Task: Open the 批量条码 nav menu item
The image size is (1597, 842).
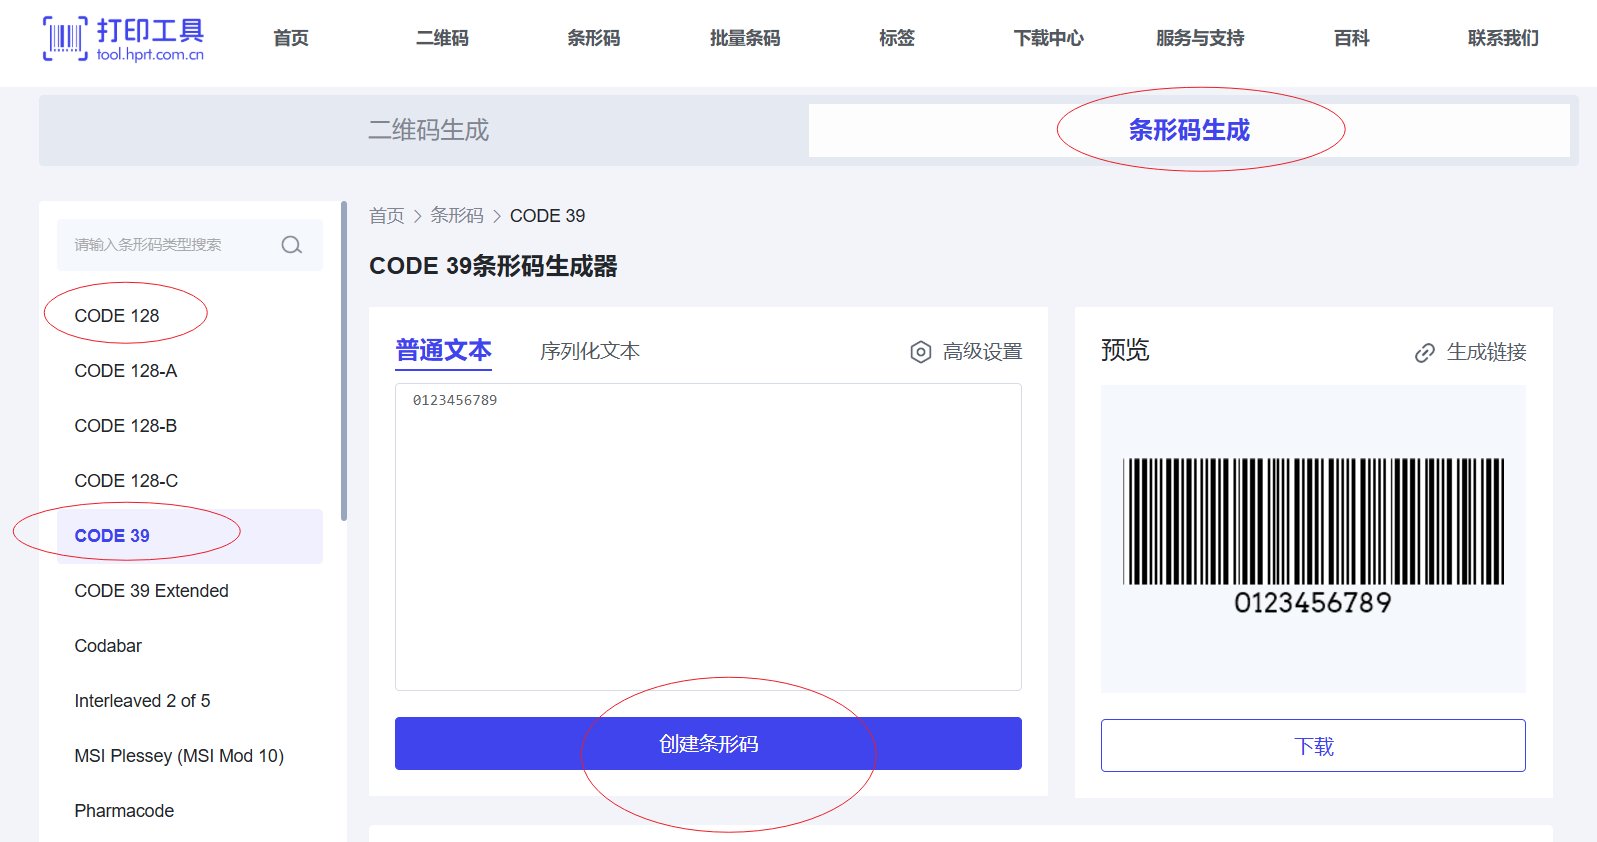Action: (x=745, y=38)
